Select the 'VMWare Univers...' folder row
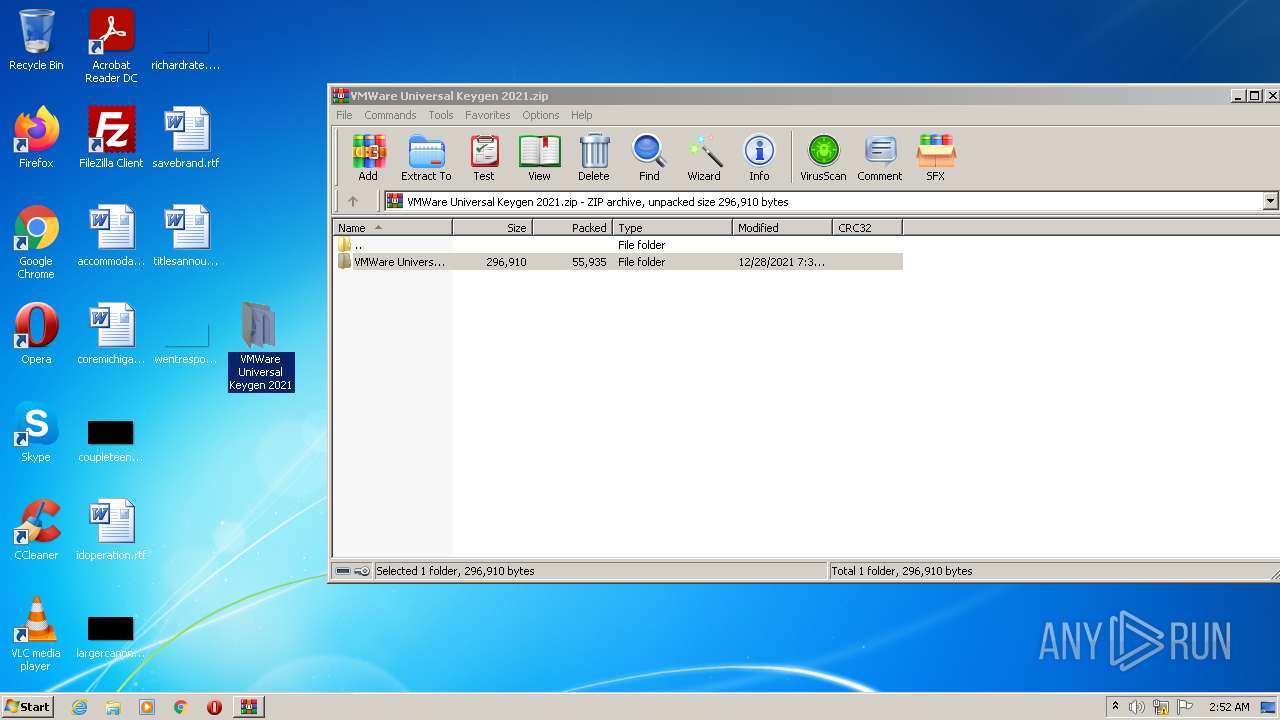This screenshot has width=1280, height=720. 618,262
